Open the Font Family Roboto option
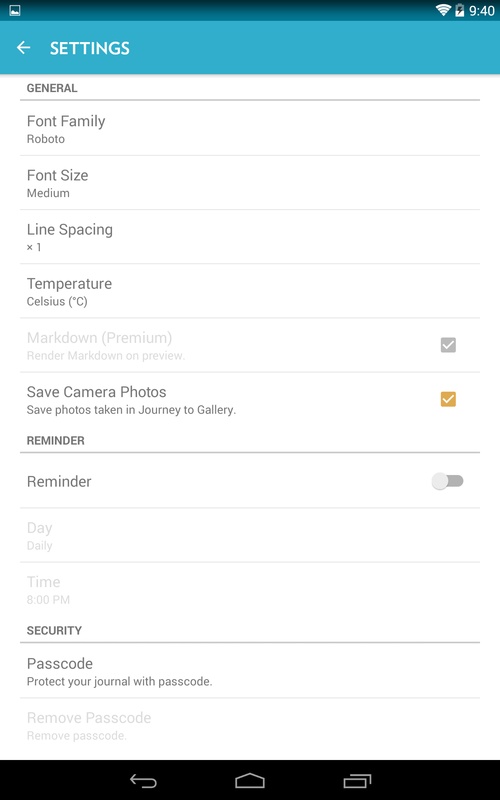 (x=250, y=129)
